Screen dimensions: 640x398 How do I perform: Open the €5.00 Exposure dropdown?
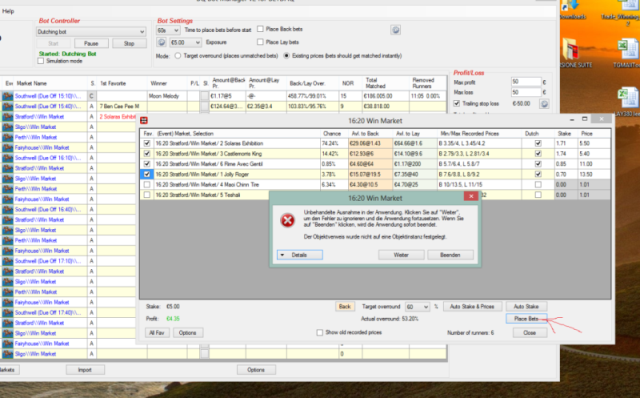pos(185,42)
